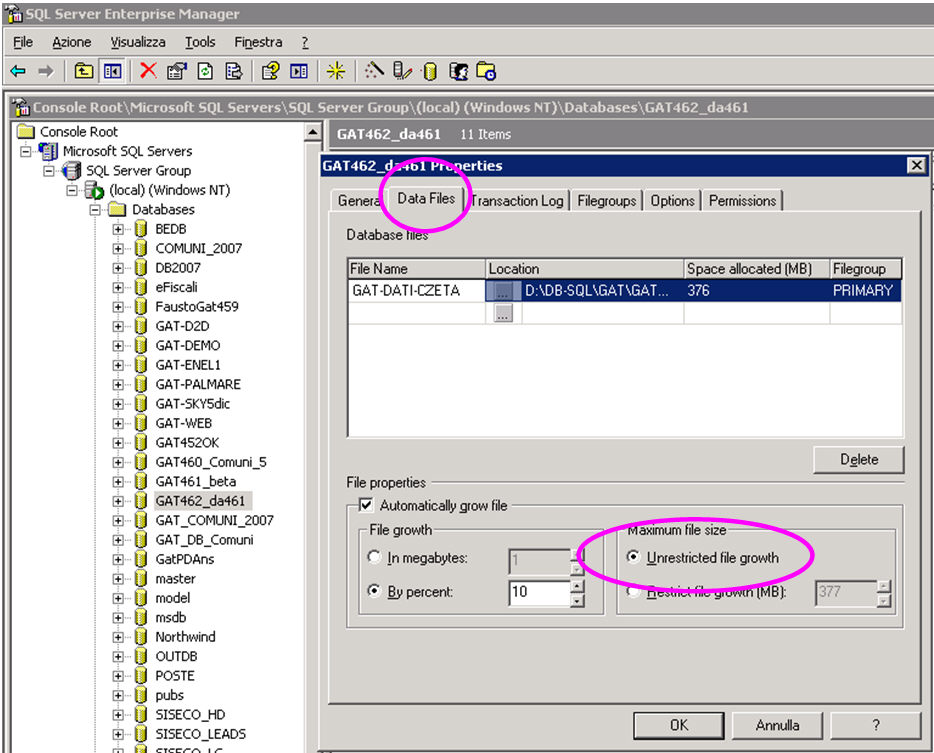Click the console tree scrollbar up arrow
Screen dimensions: 934x753
point(313,132)
